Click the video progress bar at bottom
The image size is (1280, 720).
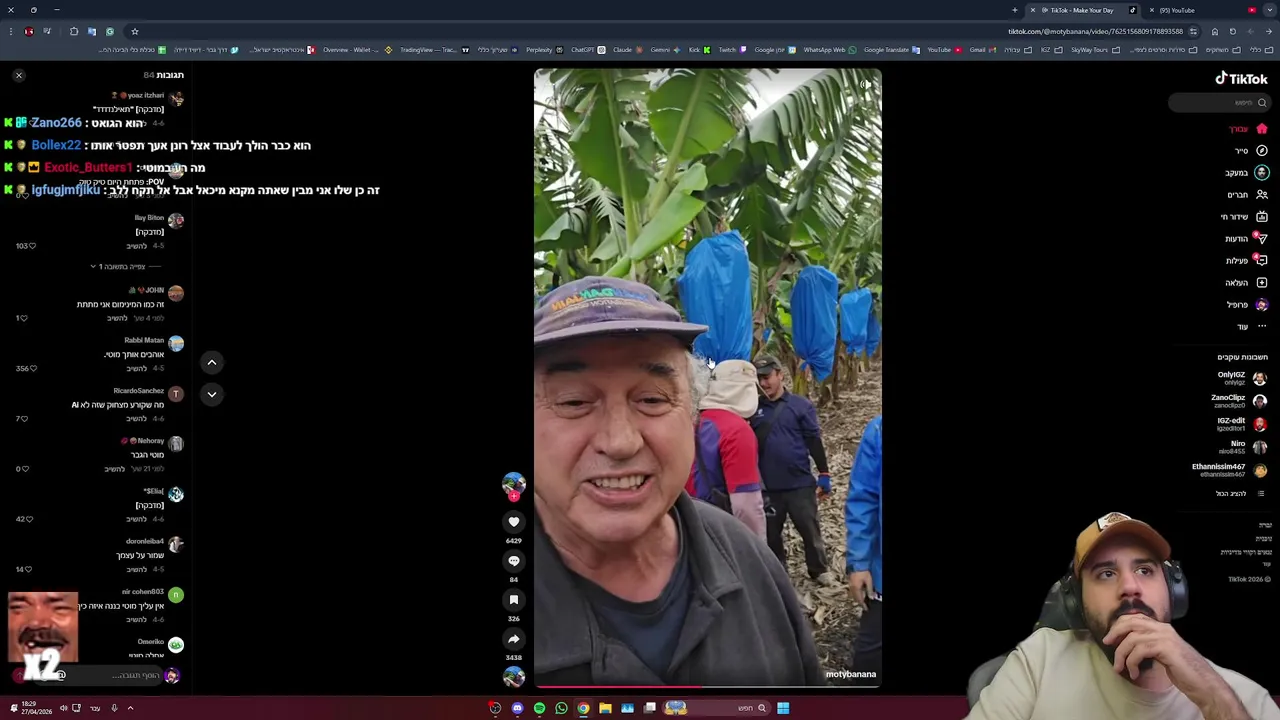(x=708, y=687)
